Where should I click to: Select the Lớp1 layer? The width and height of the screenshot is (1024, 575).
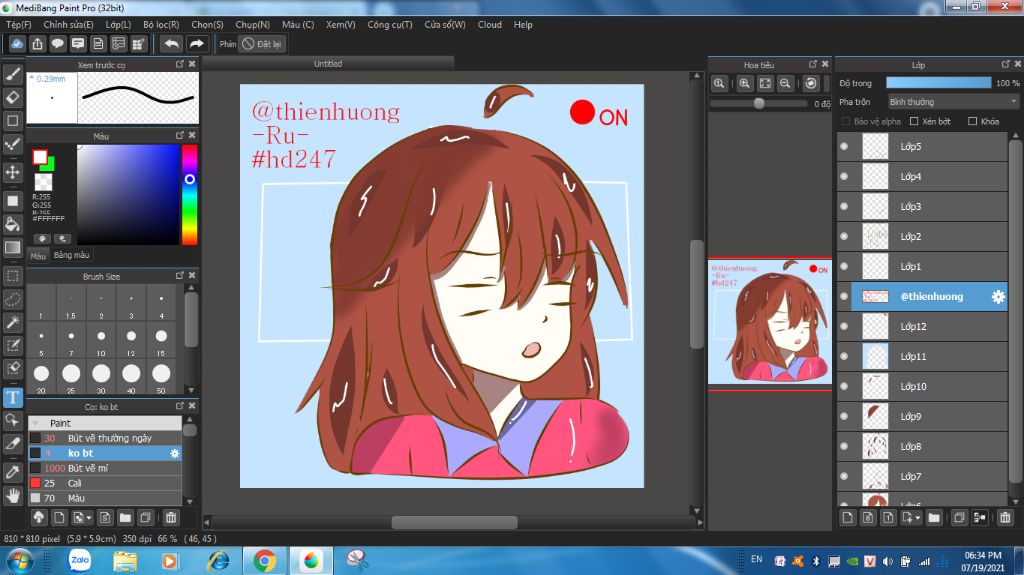[922, 267]
